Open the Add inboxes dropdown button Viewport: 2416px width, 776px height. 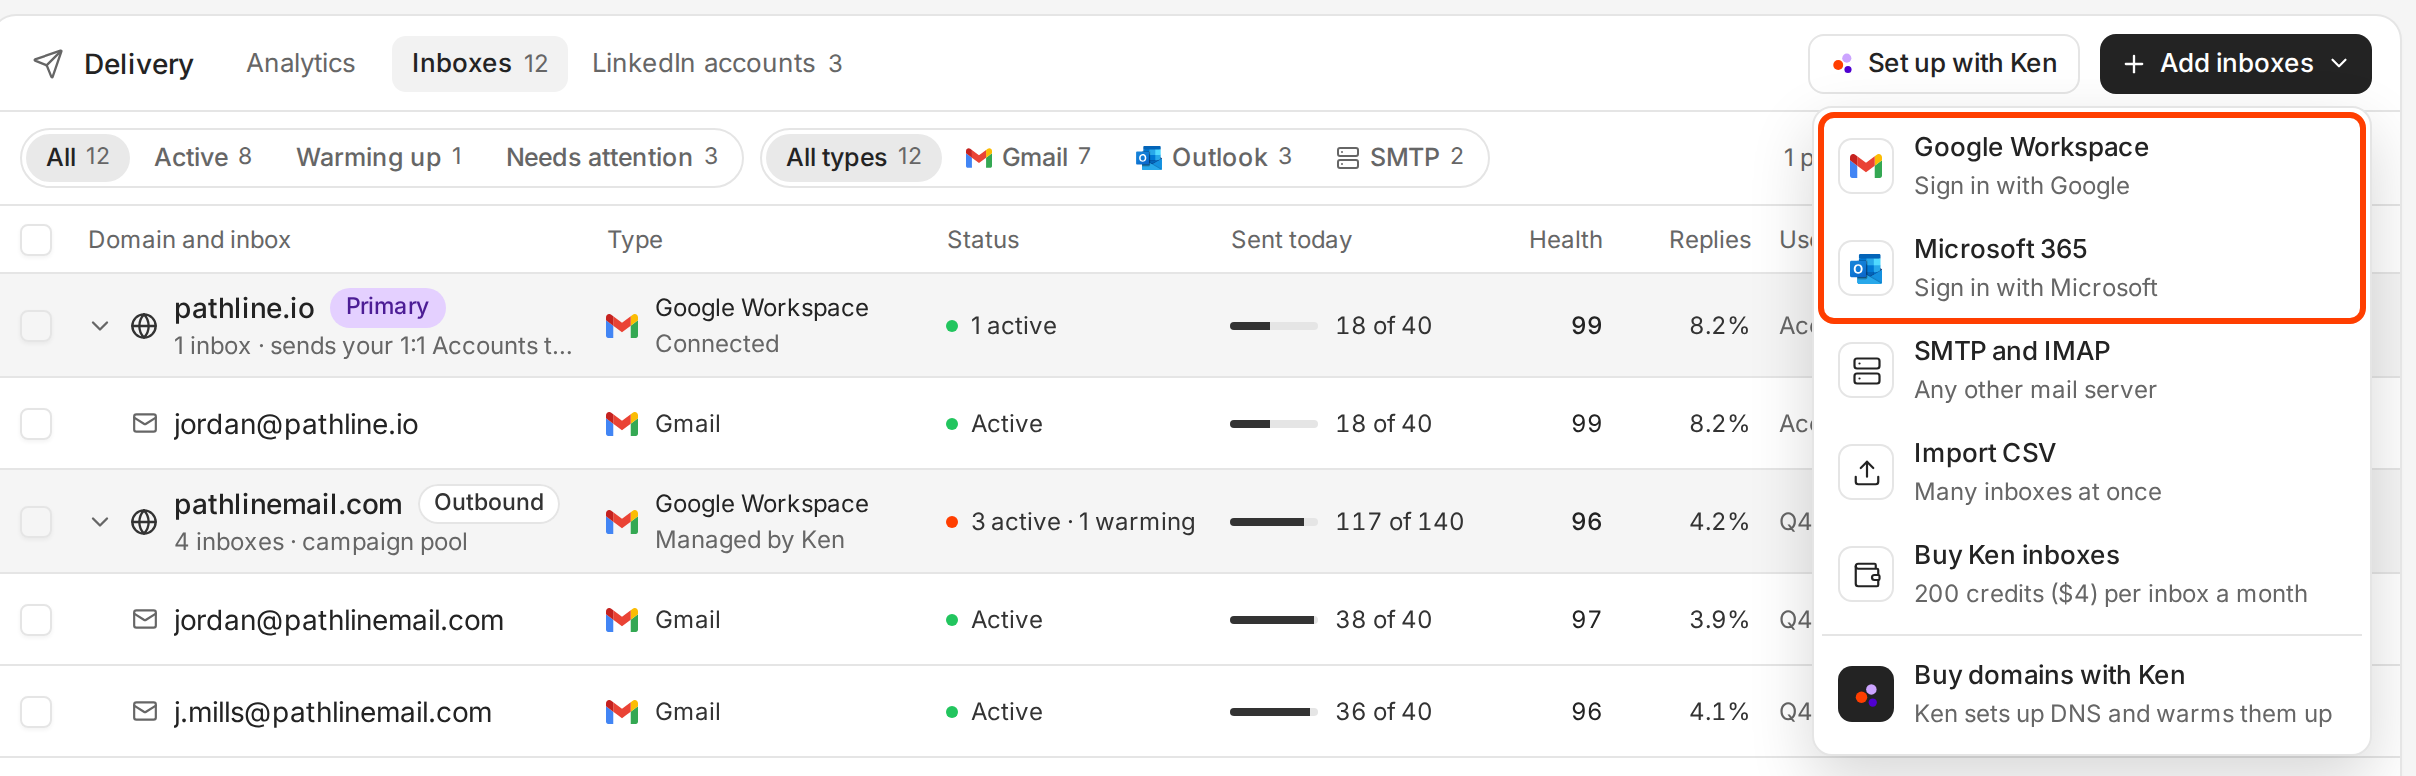[2235, 64]
